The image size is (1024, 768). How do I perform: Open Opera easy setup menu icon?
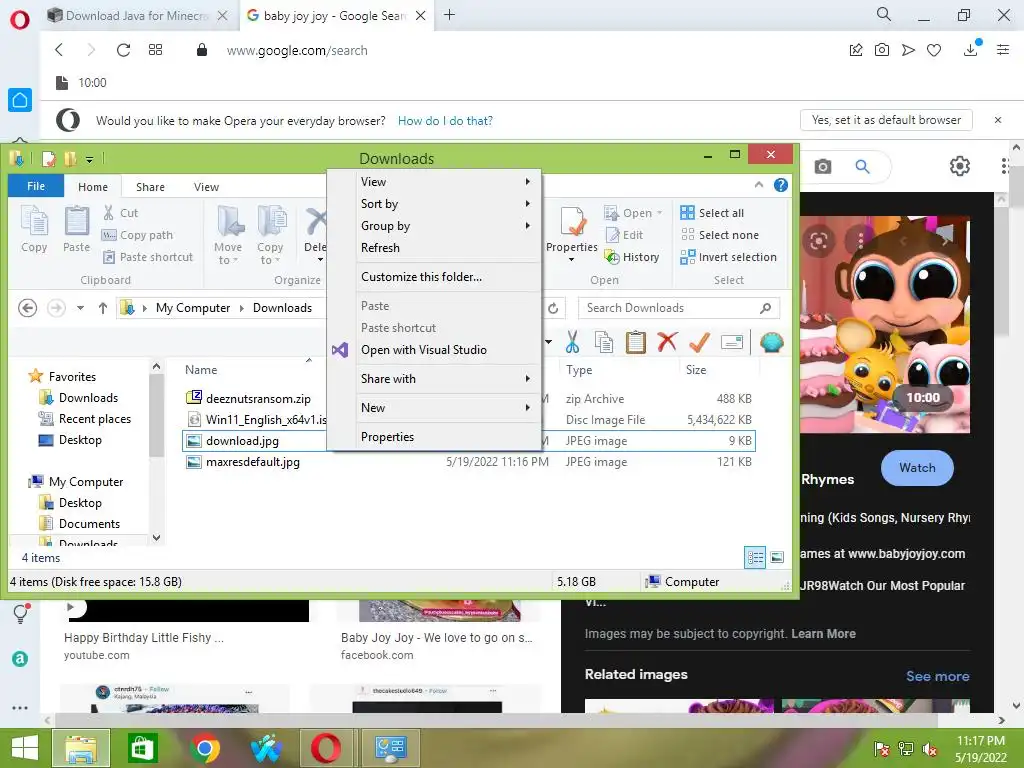1003,50
